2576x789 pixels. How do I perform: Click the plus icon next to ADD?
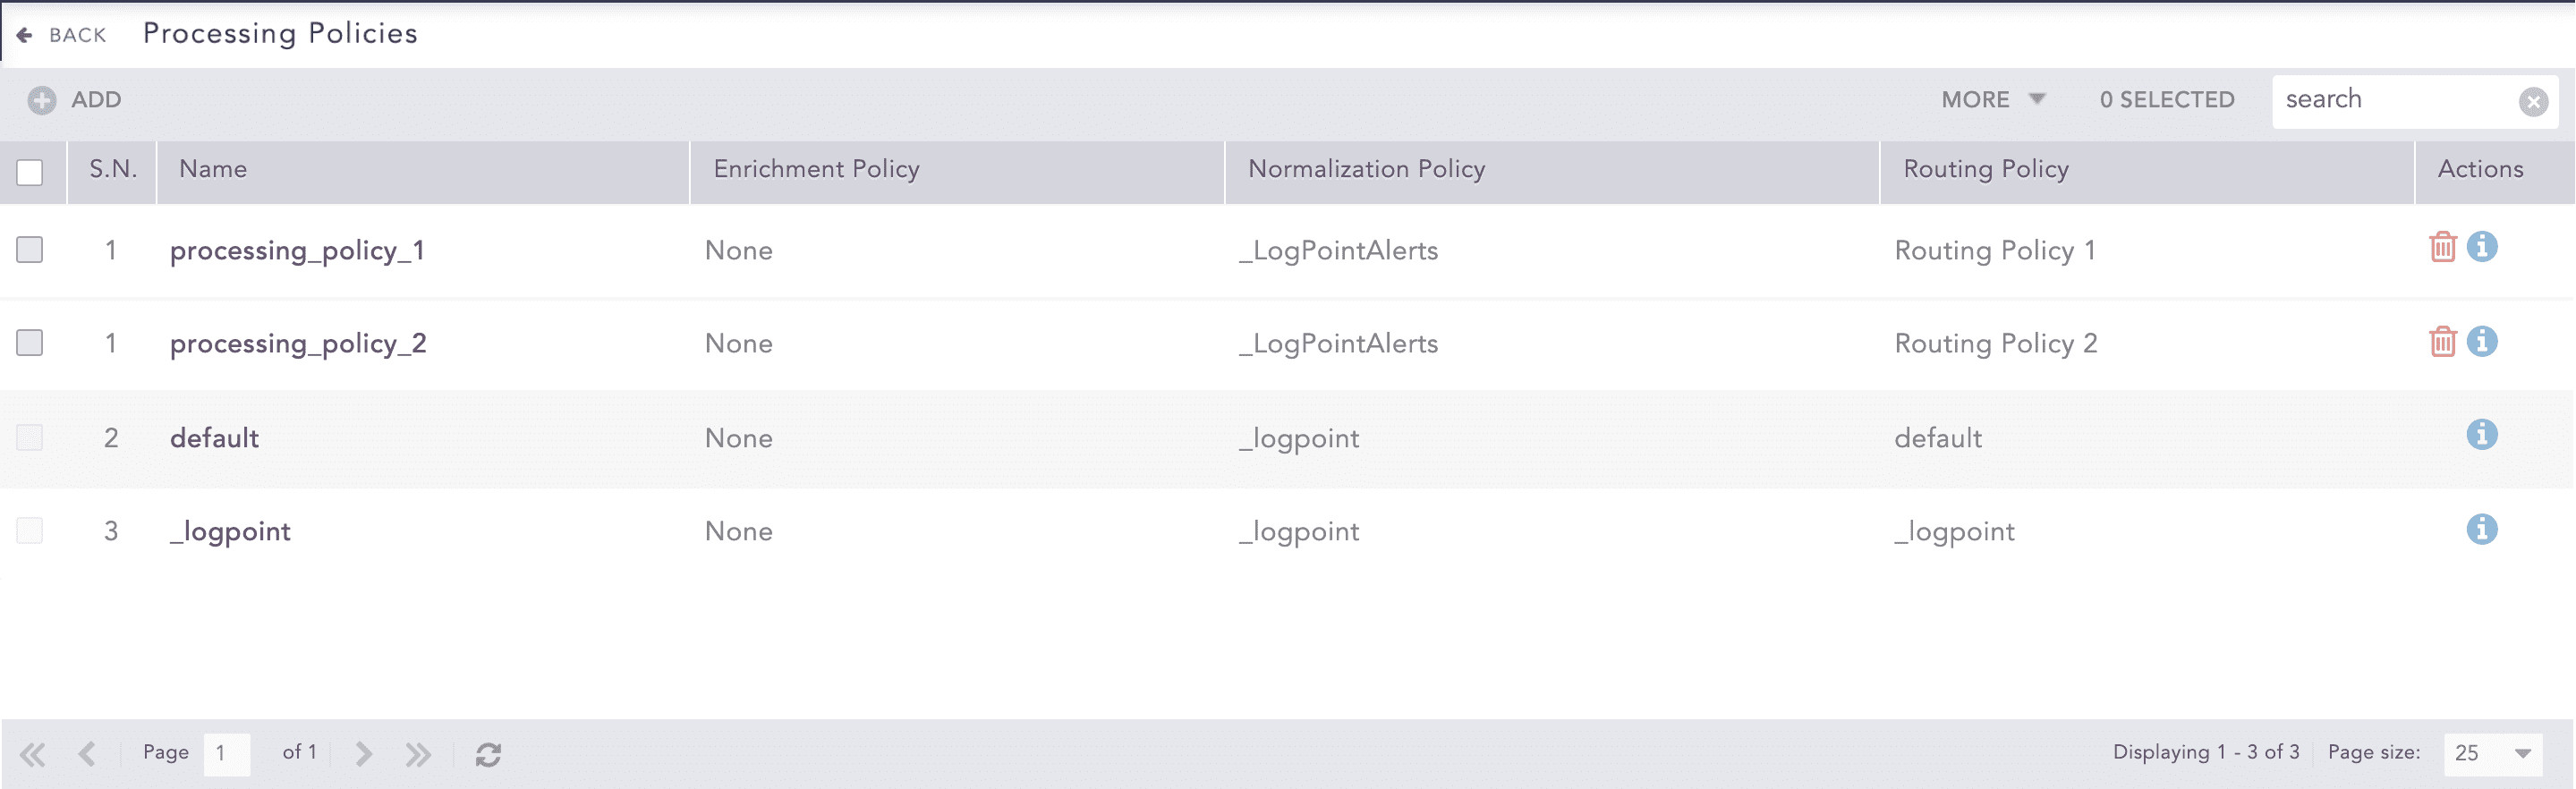[41, 100]
